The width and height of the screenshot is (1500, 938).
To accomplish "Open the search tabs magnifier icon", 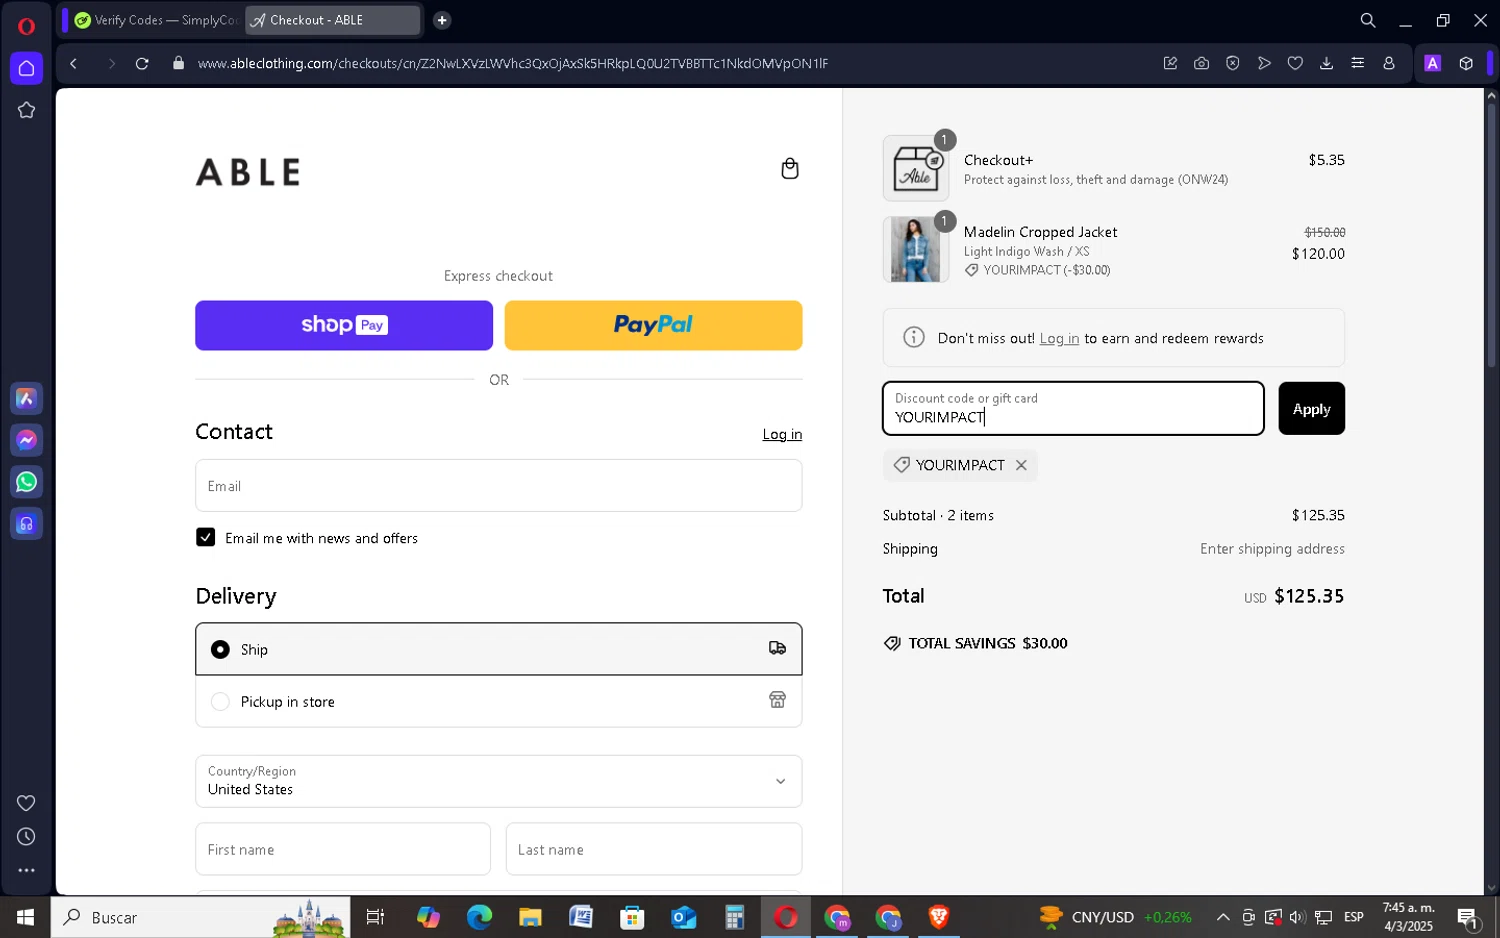I will coord(1368,20).
